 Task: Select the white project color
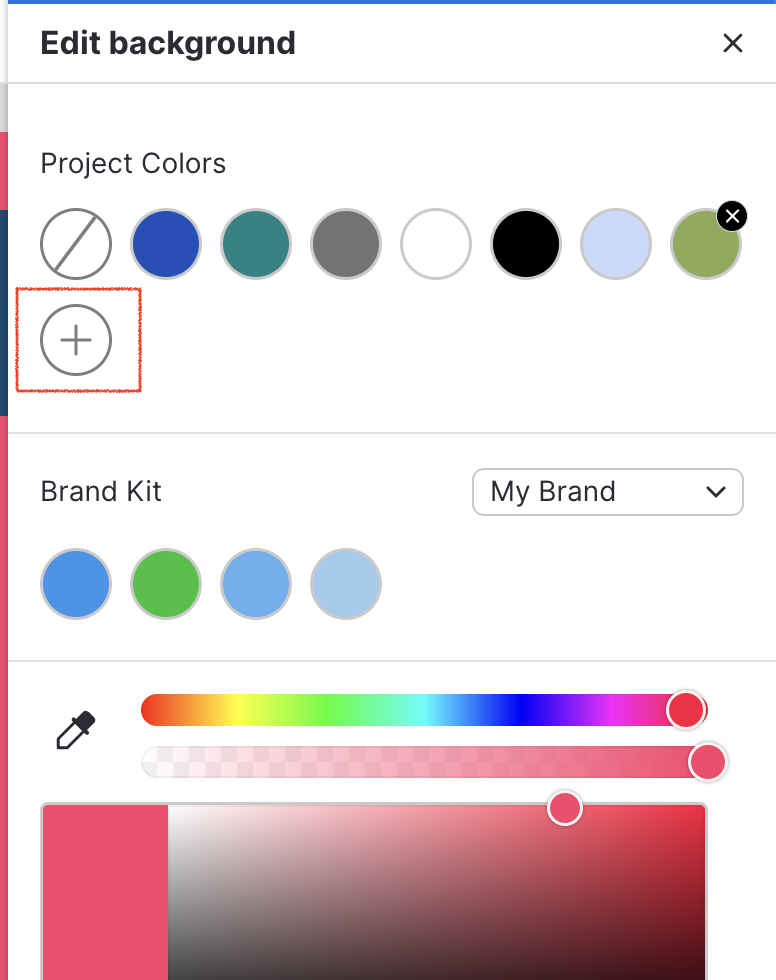pos(436,244)
